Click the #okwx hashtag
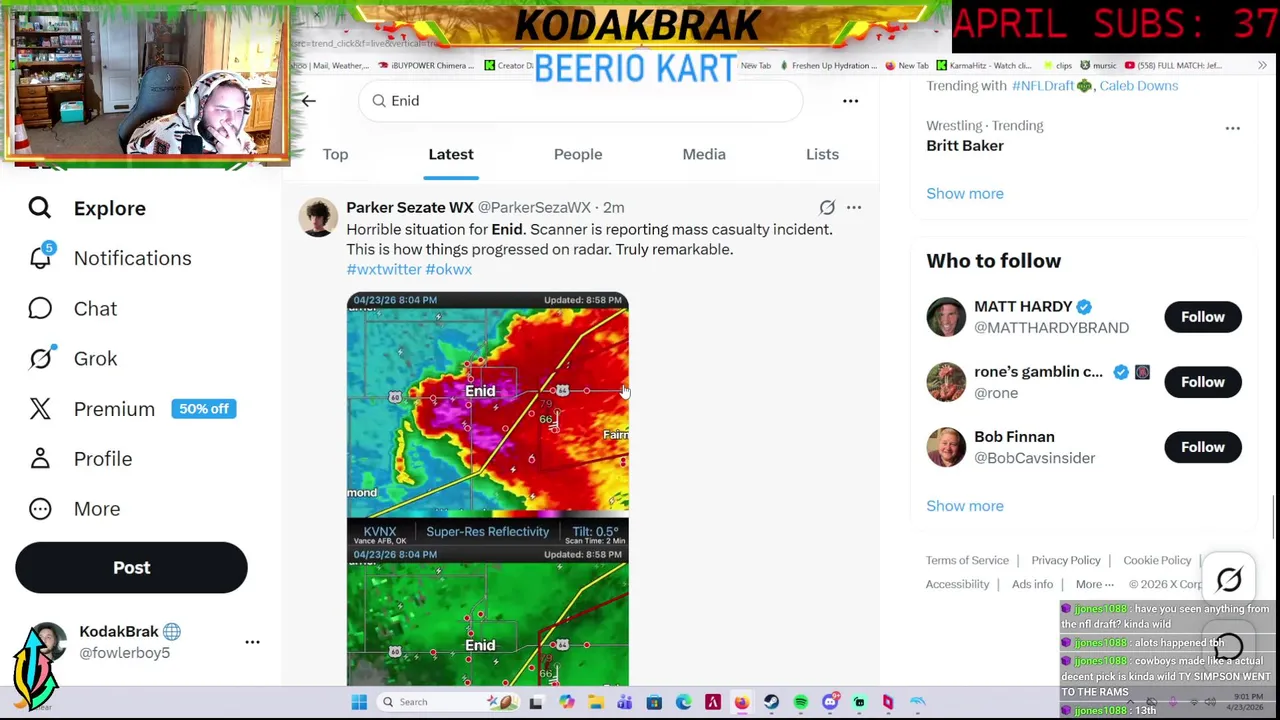The width and height of the screenshot is (1280, 720). pyautogui.click(x=448, y=269)
